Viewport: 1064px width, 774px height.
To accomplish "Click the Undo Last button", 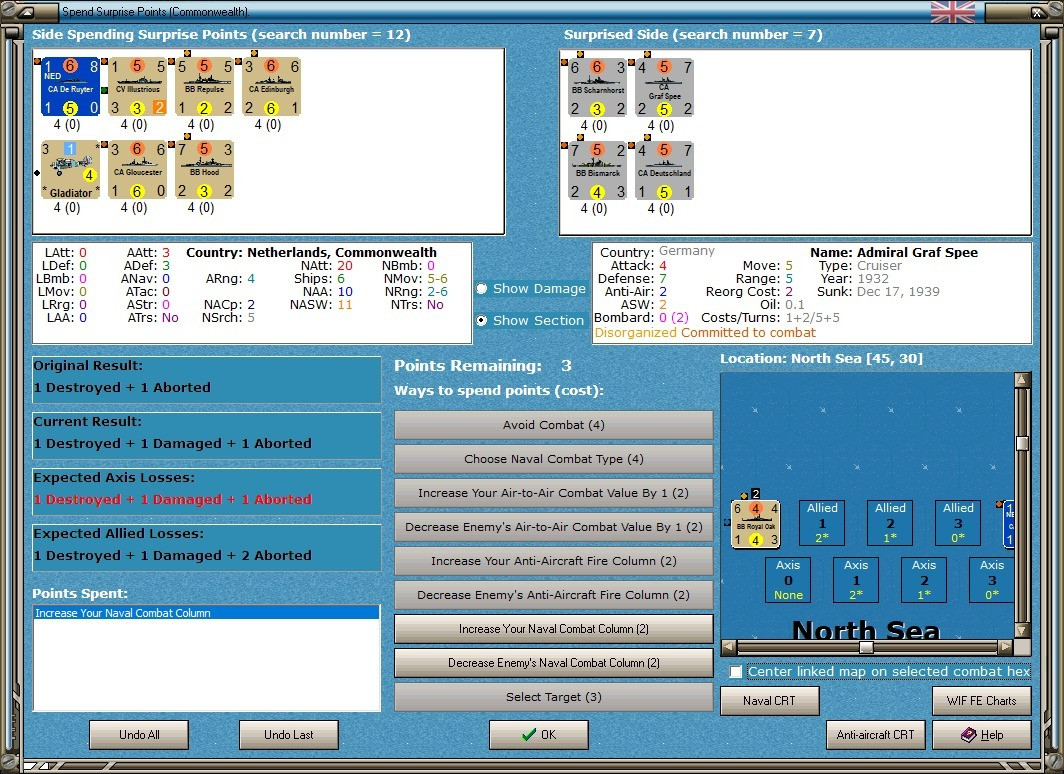I will (x=288, y=735).
